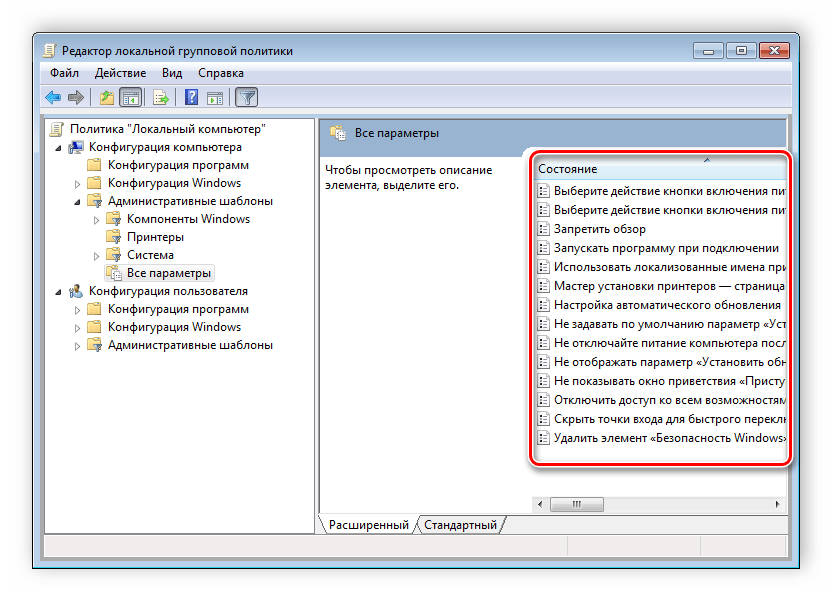Viewport: 832px width, 601px height.
Task: Click the Back arrow toolbar icon
Action: pyautogui.click(x=54, y=98)
